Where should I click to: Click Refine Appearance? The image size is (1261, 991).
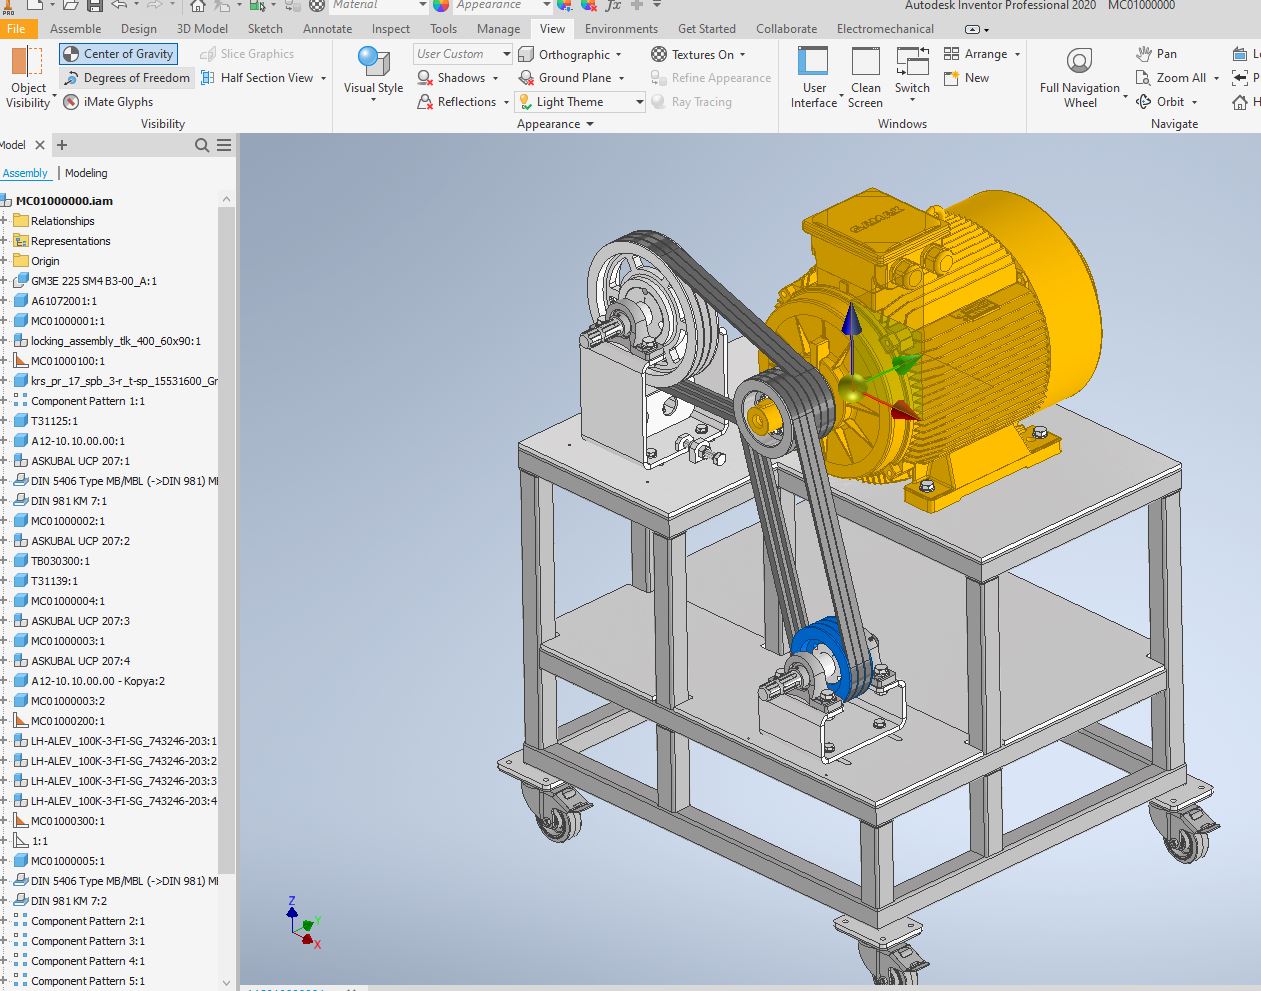(x=711, y=78)
